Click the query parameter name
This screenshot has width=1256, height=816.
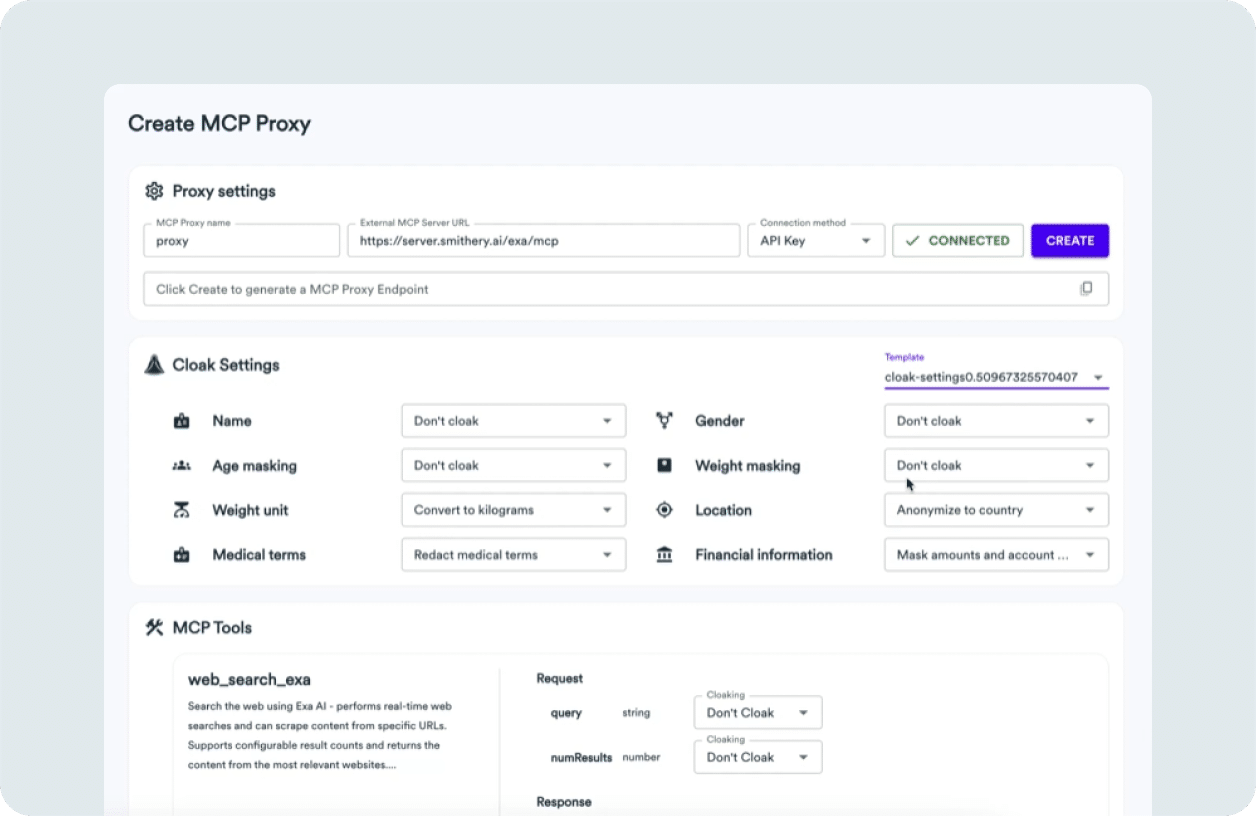point(566,713)
